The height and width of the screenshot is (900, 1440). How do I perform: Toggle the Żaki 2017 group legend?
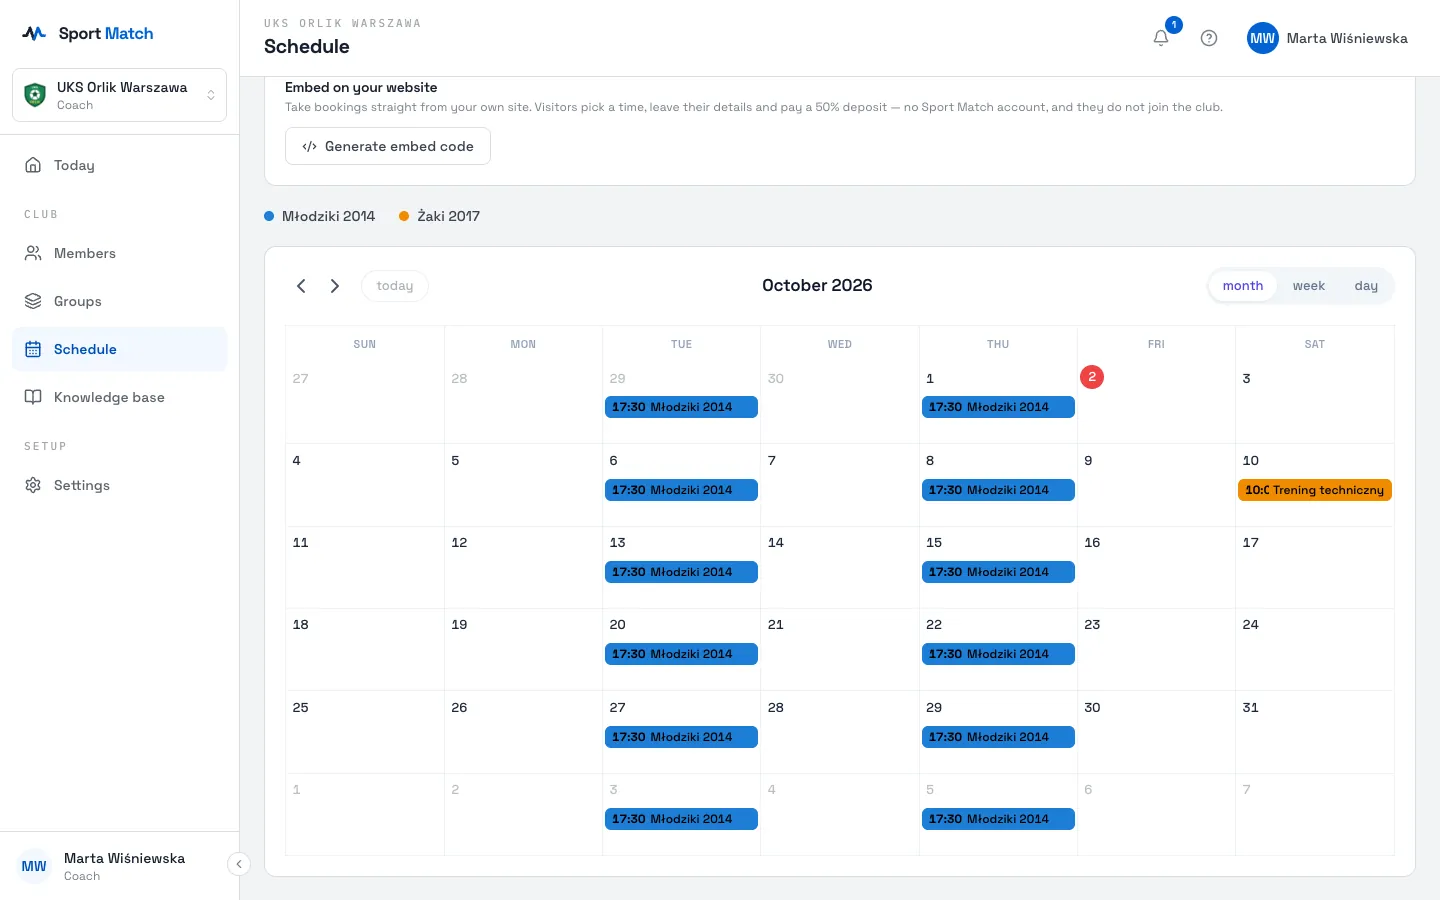click(439, 216)
